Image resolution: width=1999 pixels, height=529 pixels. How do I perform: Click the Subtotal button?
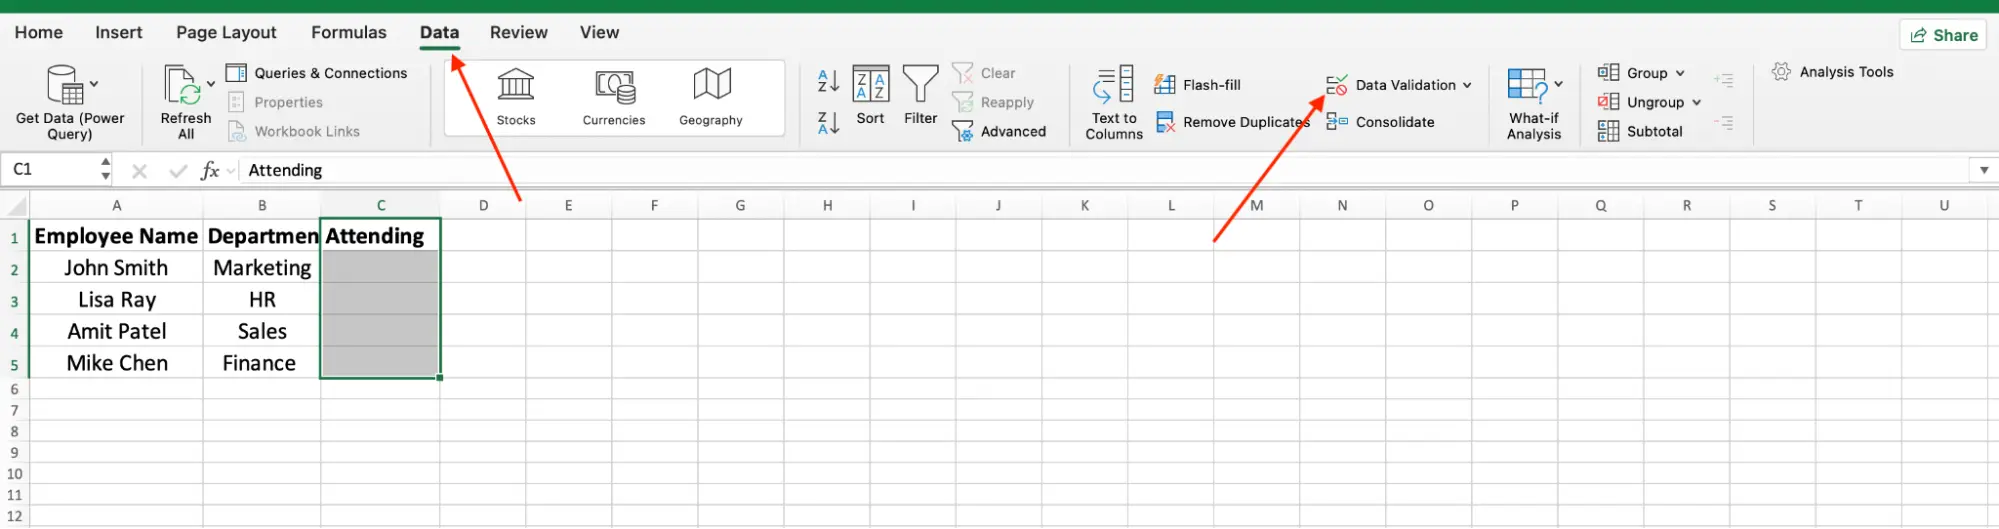click(x=1640, y=131)
